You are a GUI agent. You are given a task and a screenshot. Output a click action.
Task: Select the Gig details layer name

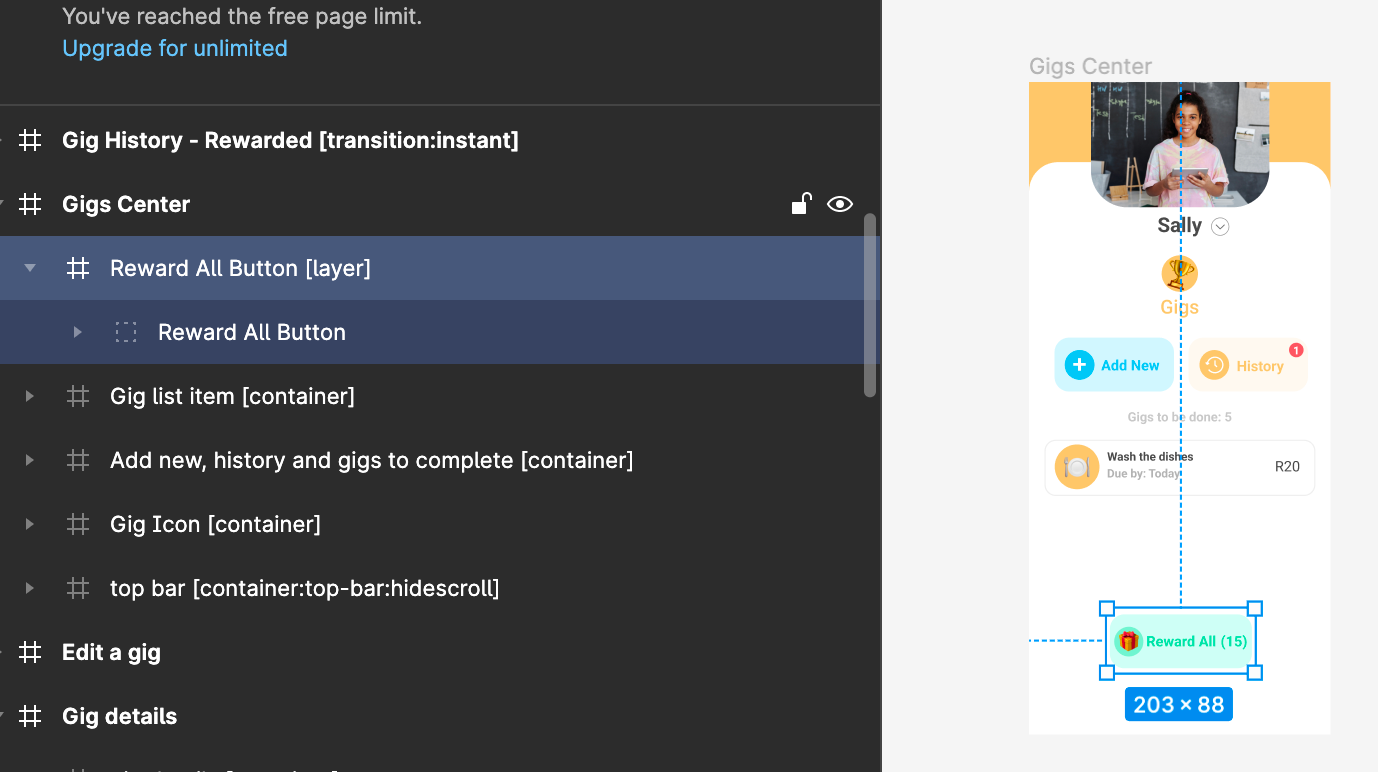tap(119, 716)
